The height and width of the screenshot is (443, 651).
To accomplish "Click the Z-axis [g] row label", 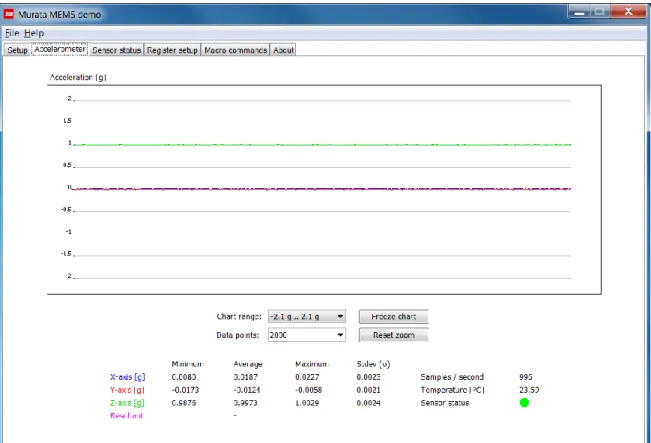I will (x=127, y=403).
